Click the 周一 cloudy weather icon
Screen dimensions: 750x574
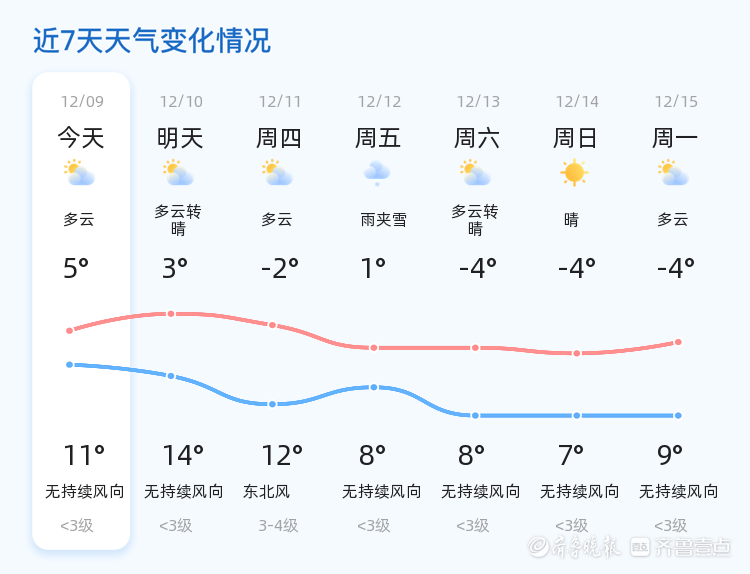click(x=673, y=173)
